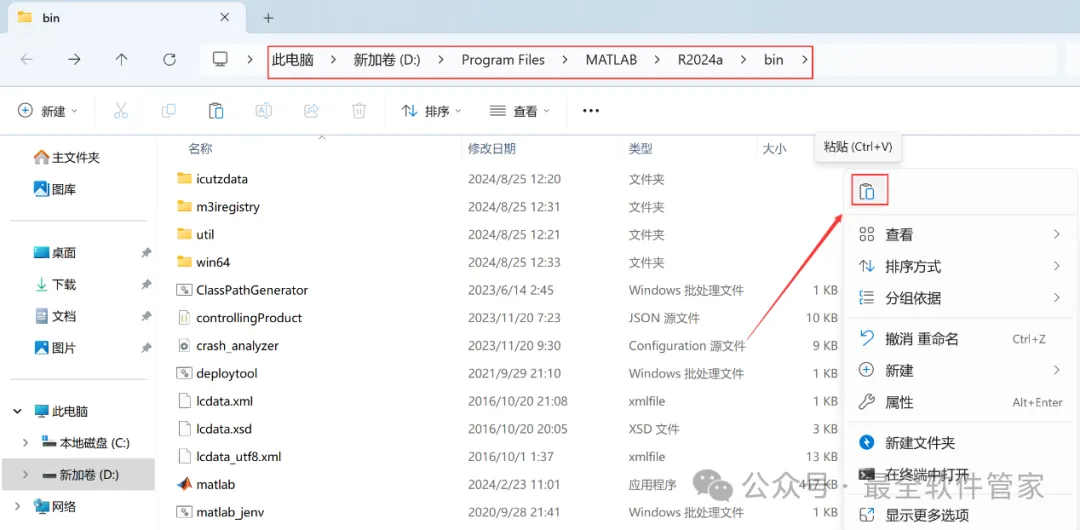Image resolution: width=1080 pixels, height=530 pixels.
Task: Choose 撤消 重命名 in context menu
Action: 960,339
